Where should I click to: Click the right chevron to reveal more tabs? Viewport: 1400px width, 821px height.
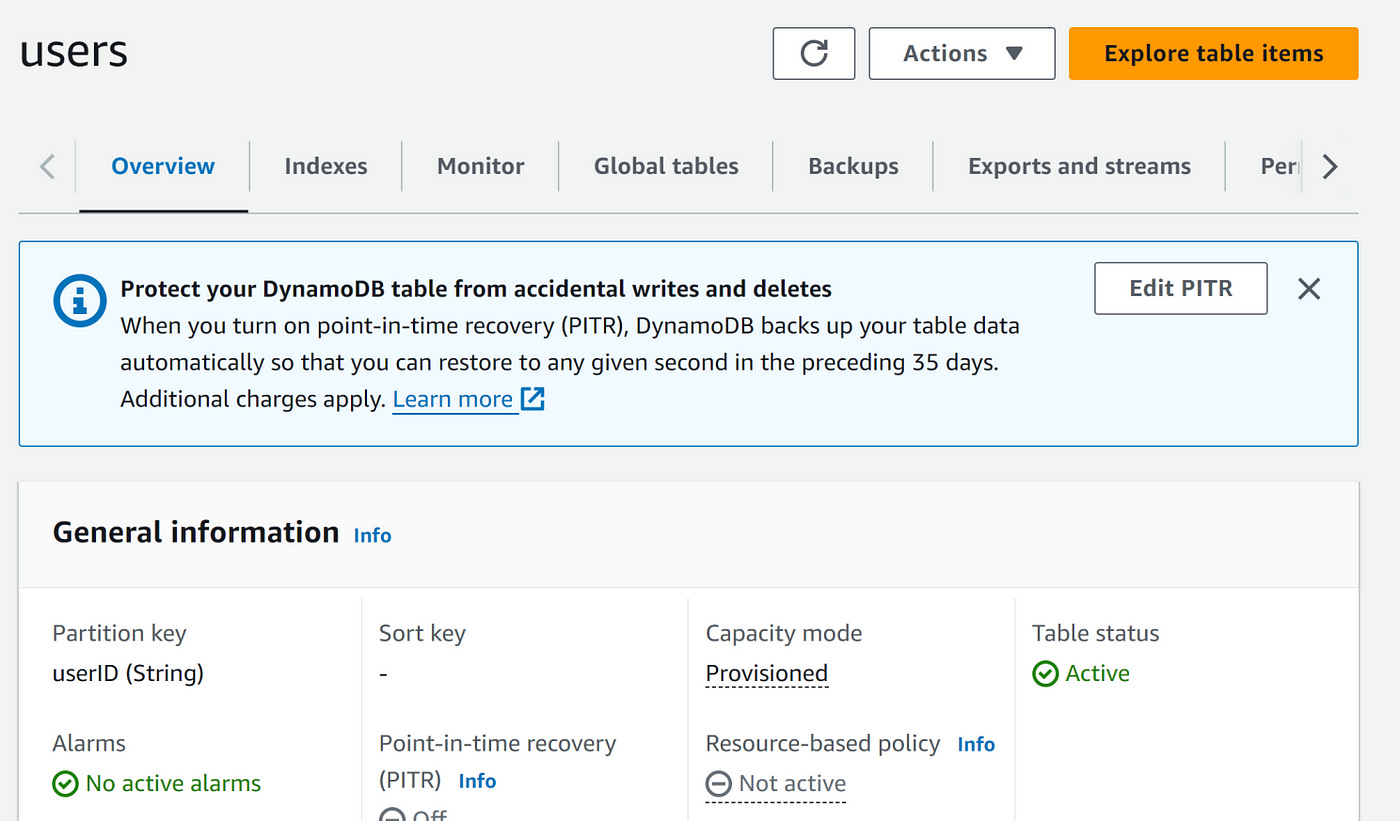[x=1330, y=166]
